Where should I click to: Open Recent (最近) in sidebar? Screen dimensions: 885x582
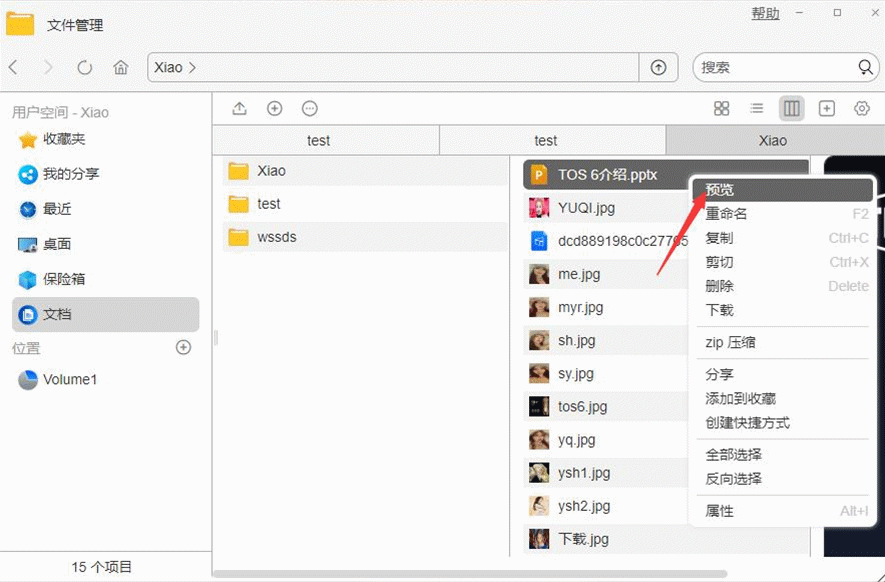point(105,209)
